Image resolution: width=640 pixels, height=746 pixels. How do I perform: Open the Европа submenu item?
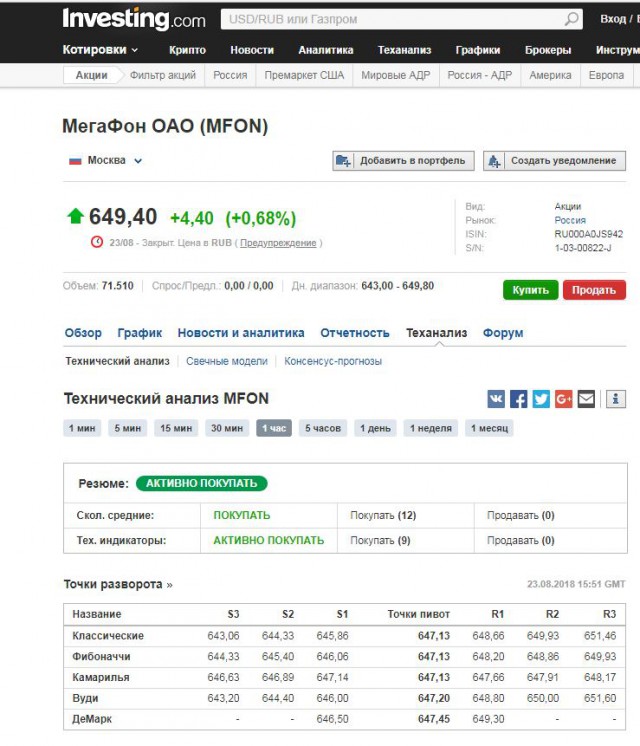pos(606,75)
